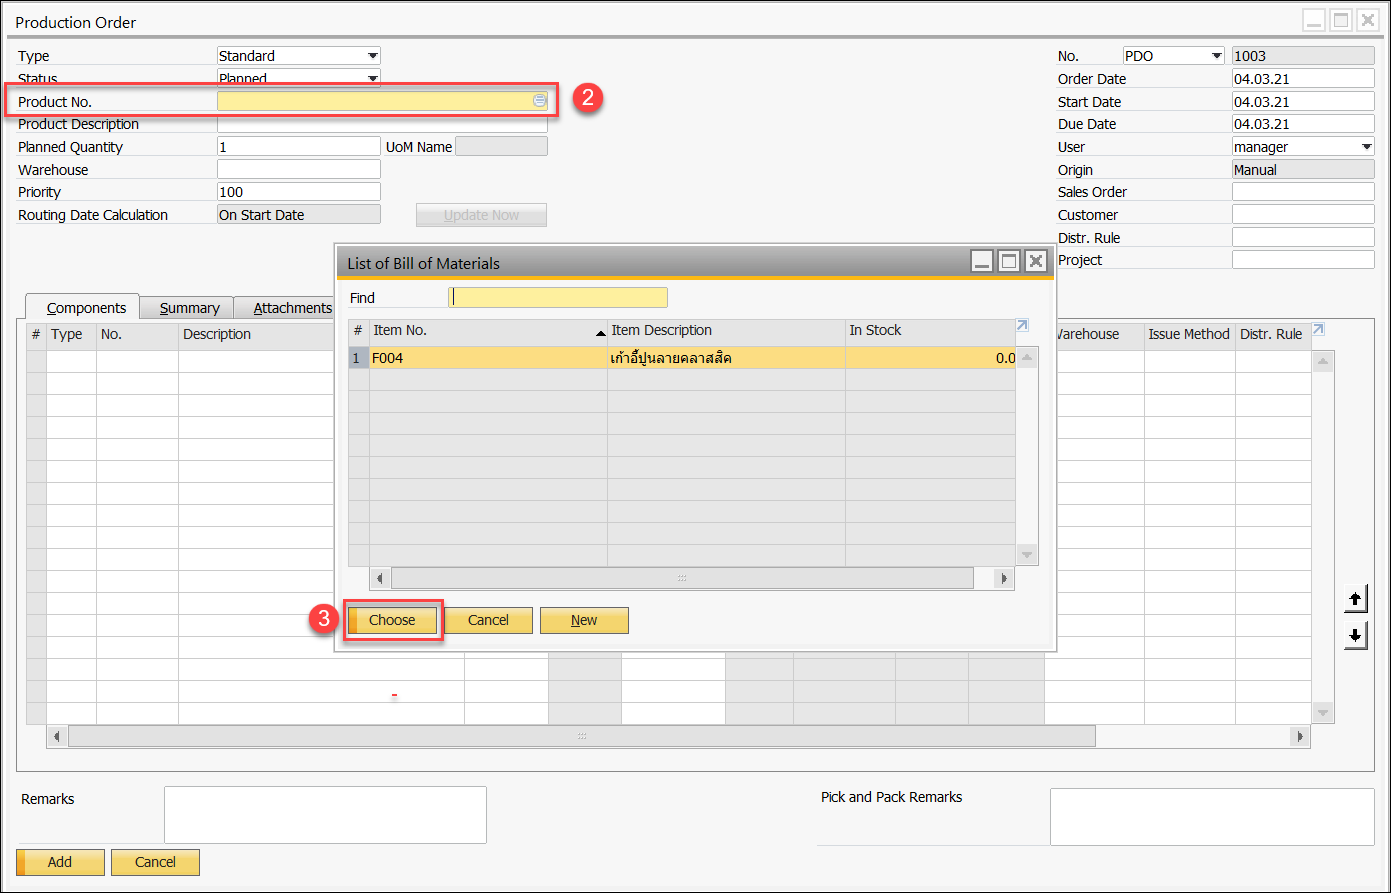Image resolution: width=1391 pixels, height=893 pixels.
Task: Minimize the List of Bill of Materials dialog
Action: (982, 262)
